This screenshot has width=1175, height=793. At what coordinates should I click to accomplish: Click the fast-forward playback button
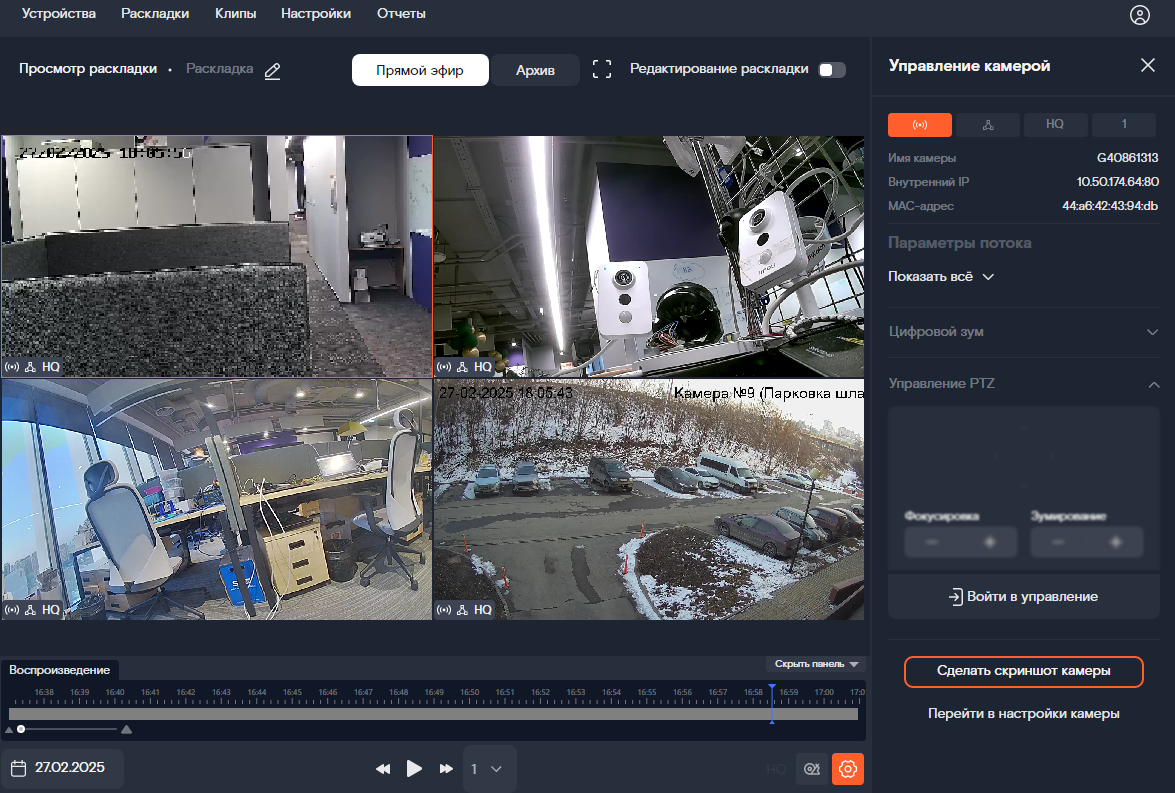click(446, 769)
